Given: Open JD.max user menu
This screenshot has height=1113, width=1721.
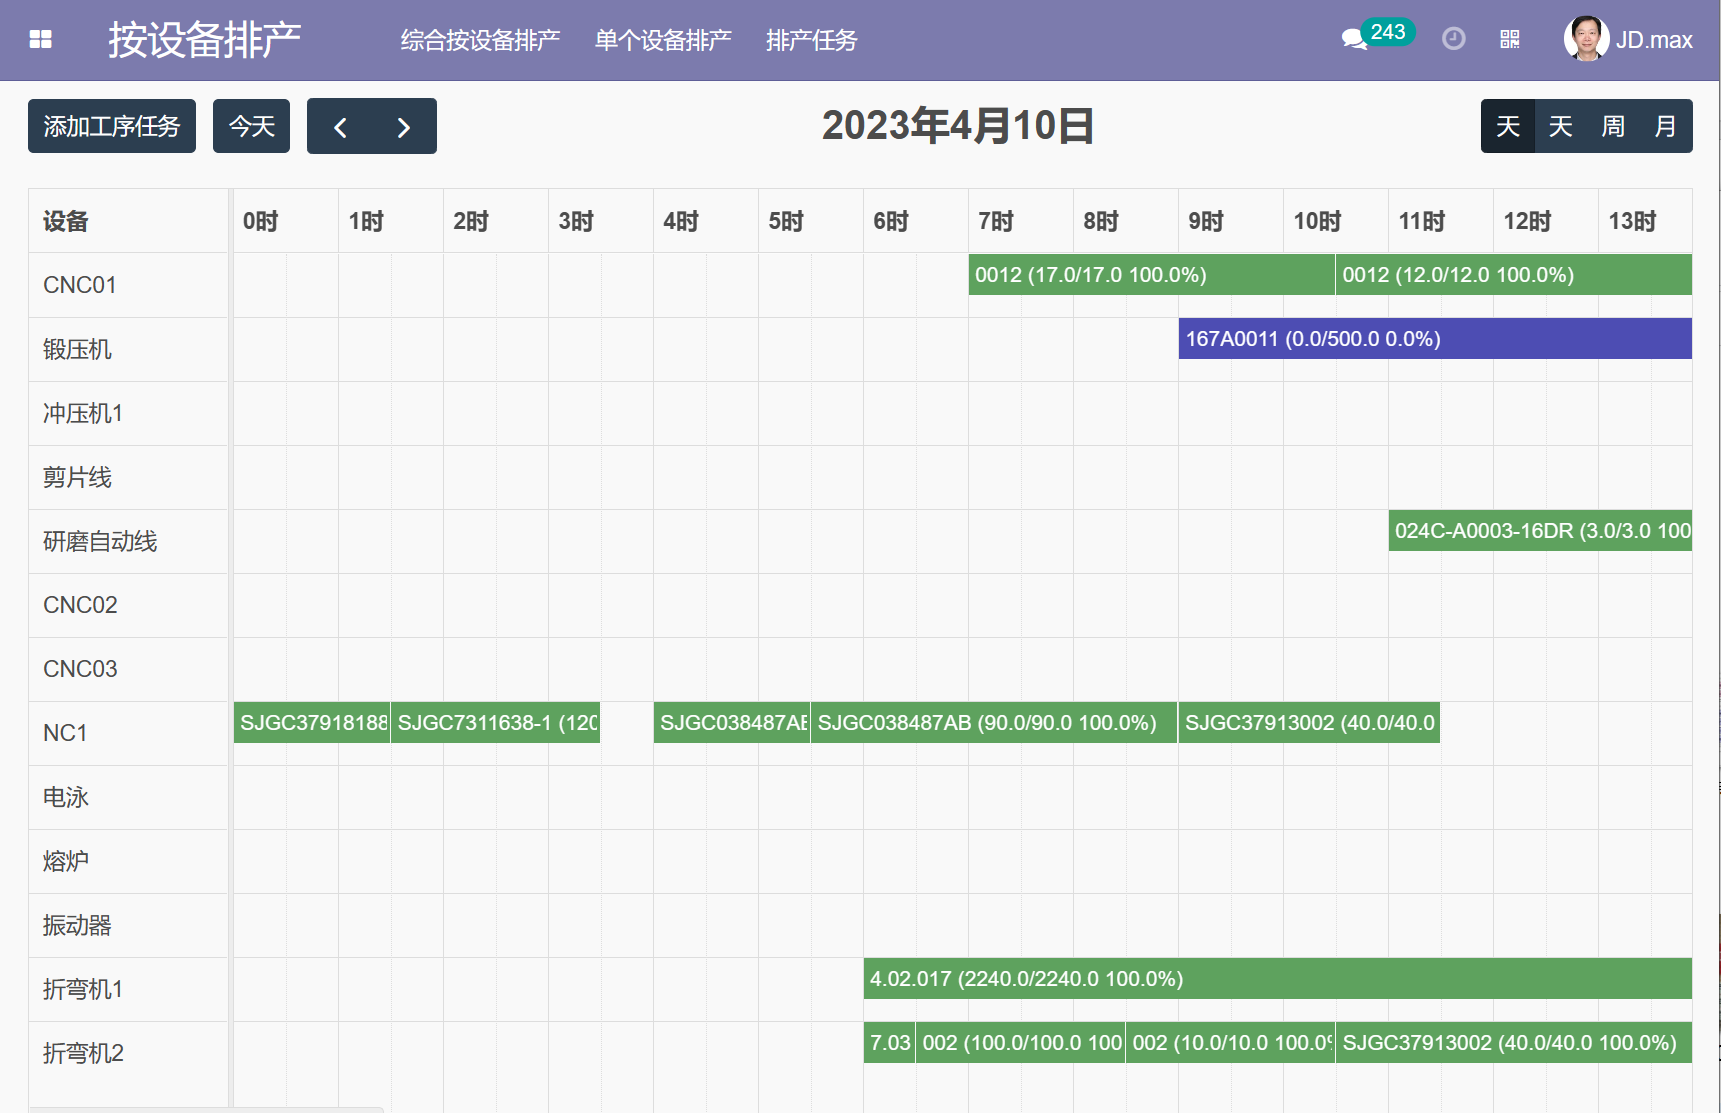Looking at the screenshot, I should click(x=1653, y=40).
